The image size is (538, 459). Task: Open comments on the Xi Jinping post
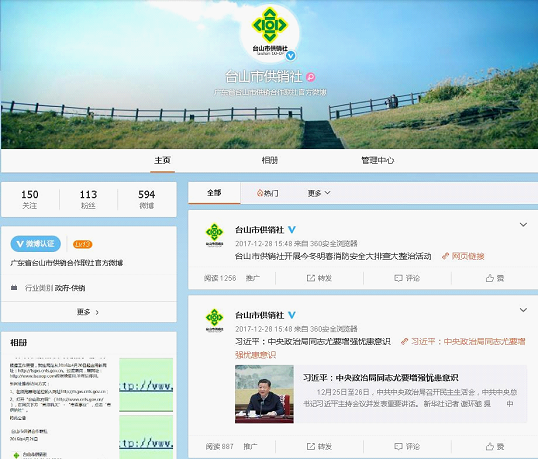(407, 446)
